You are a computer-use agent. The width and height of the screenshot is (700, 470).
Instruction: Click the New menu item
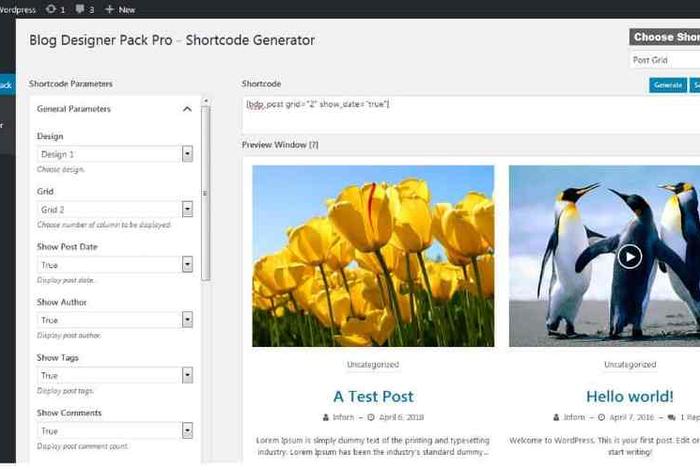coord(120,9)
